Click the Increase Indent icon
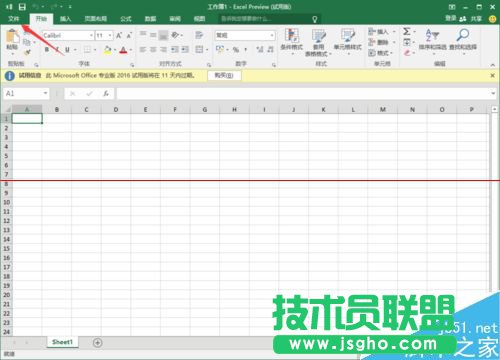The height and width of the screenshot is (360, 500). [x=185, y=50]
